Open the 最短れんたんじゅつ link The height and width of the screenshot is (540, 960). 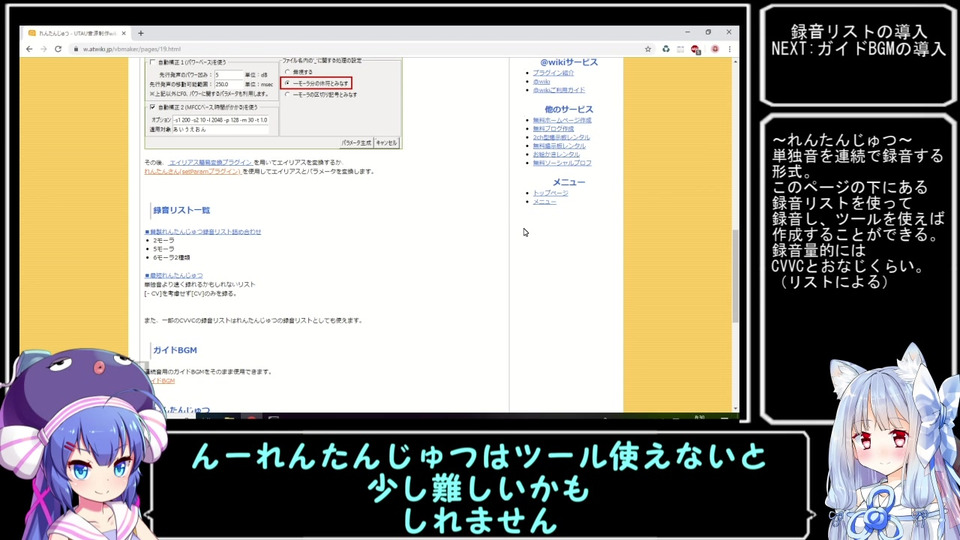tap(174, 276)
